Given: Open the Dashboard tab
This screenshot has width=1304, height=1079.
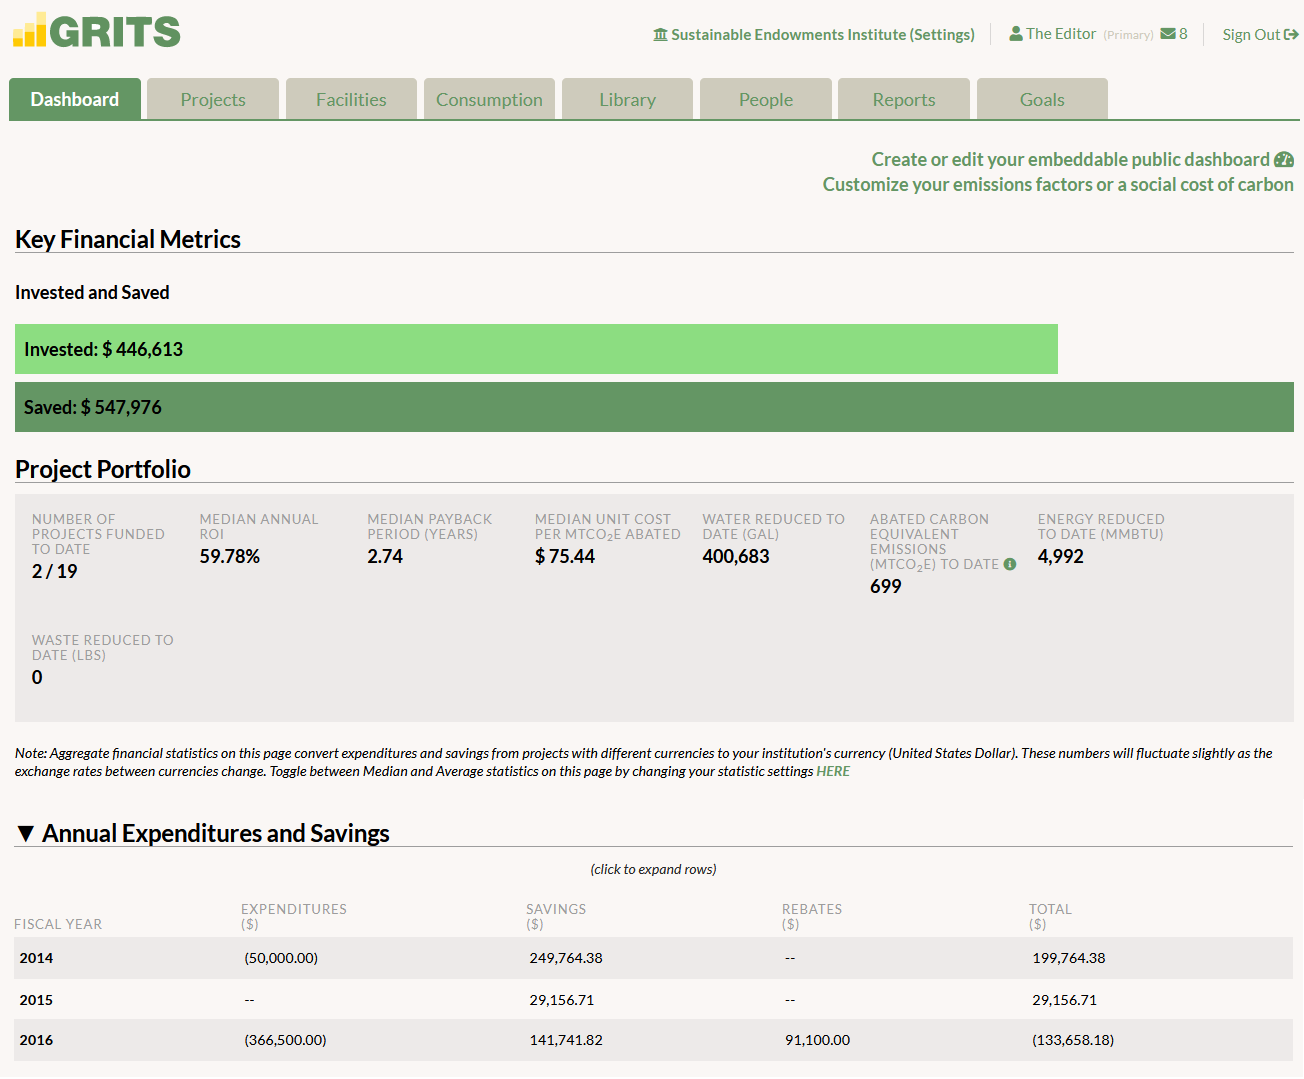Looking at the screenshot, I should [75, 99].
